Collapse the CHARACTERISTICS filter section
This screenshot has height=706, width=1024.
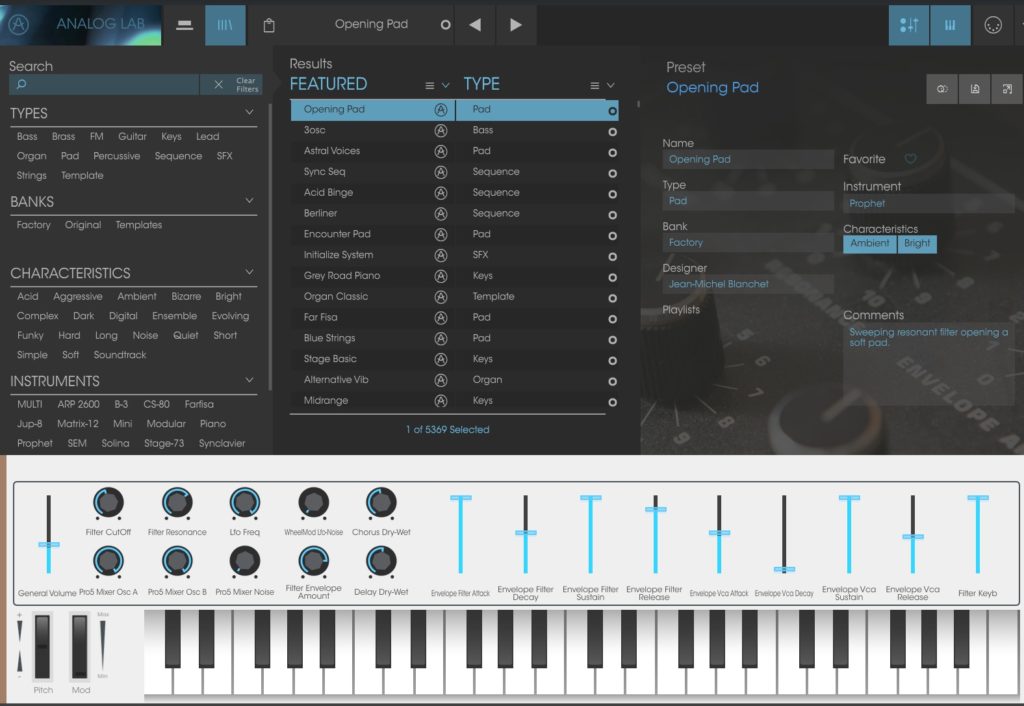click(249, 272)
